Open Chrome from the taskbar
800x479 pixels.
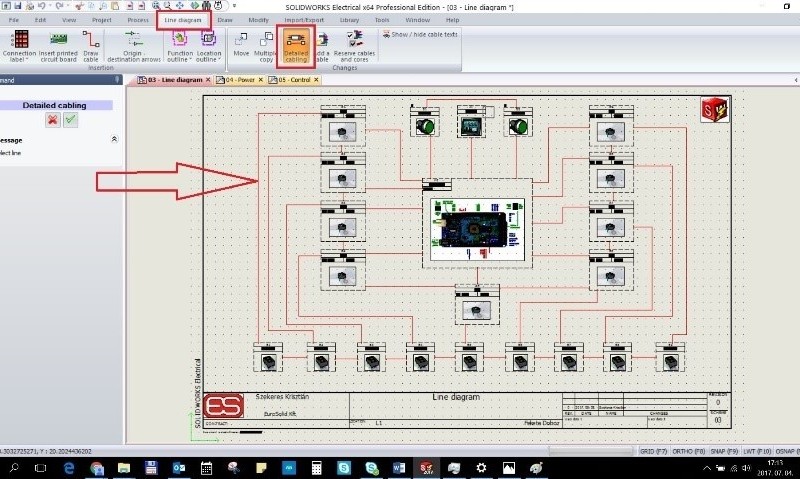(96, 468)
